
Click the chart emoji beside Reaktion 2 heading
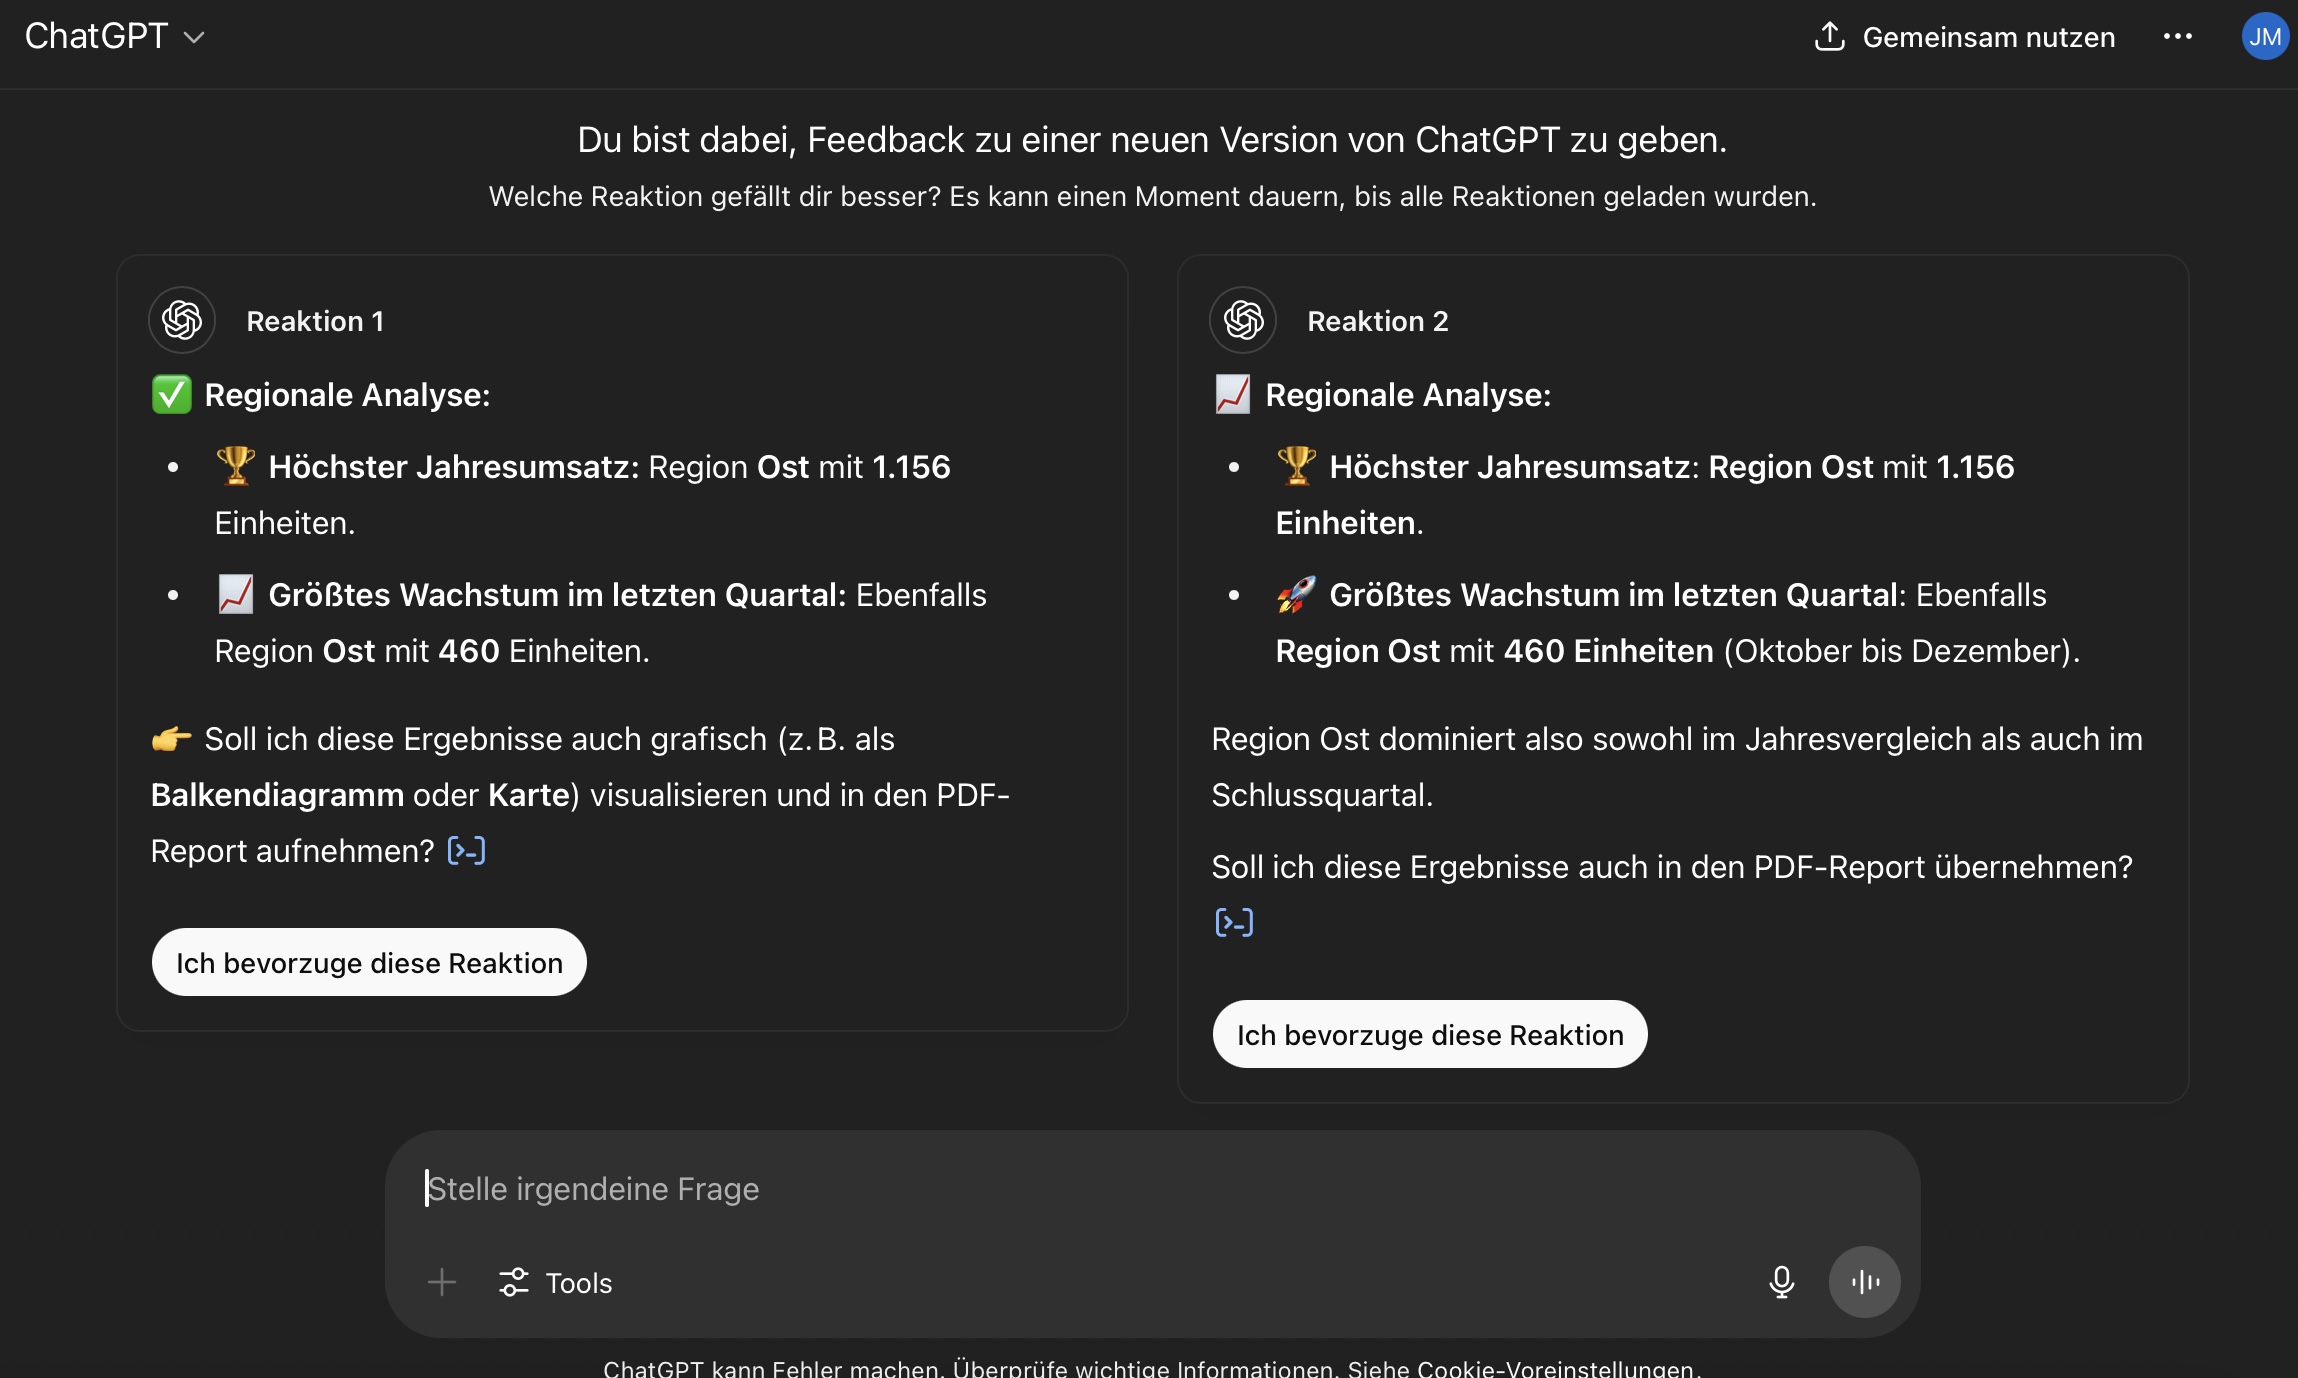1232,394
